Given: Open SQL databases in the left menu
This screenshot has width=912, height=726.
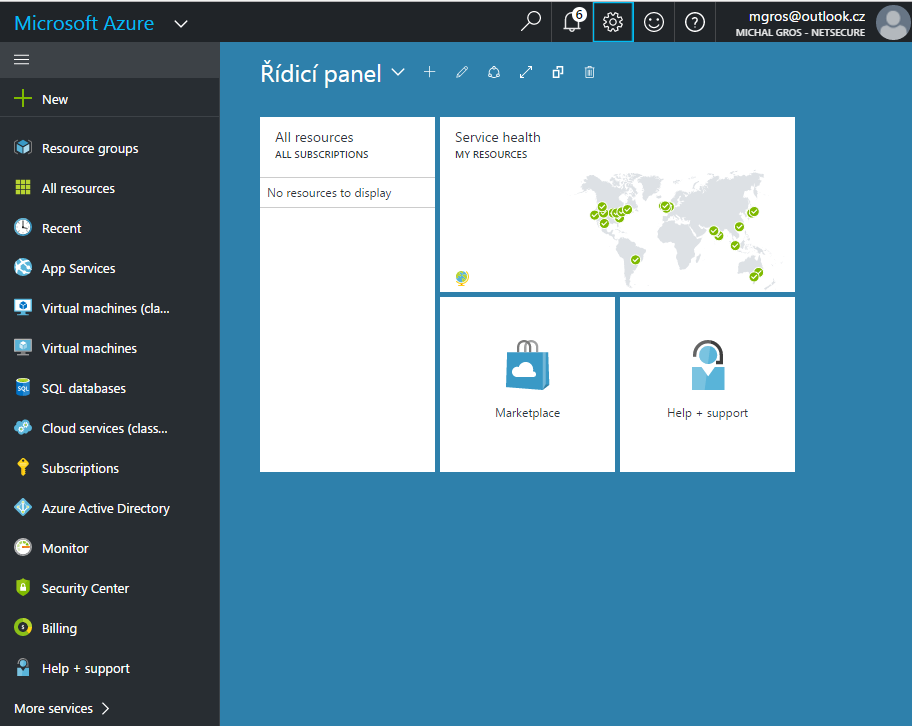Looking at the screenshot, I should [85, 388].
